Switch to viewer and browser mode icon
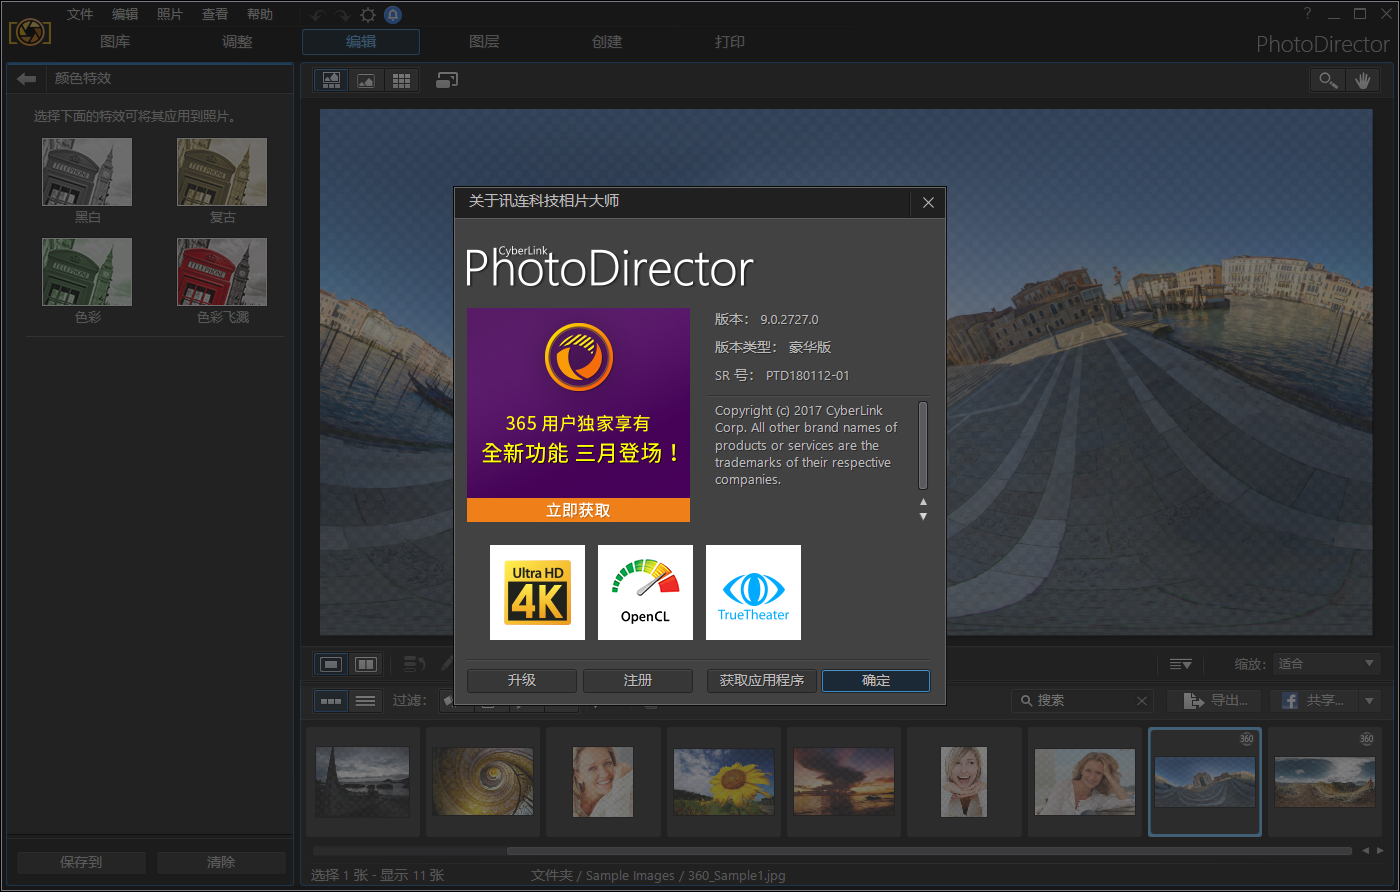Screen dimensions: 1400x892 point(331,80)
